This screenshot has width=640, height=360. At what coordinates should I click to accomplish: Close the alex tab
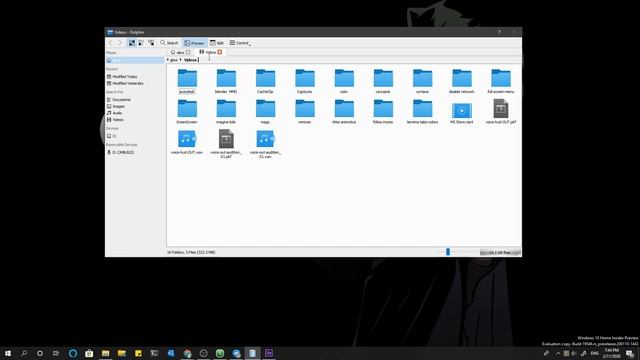188,52
